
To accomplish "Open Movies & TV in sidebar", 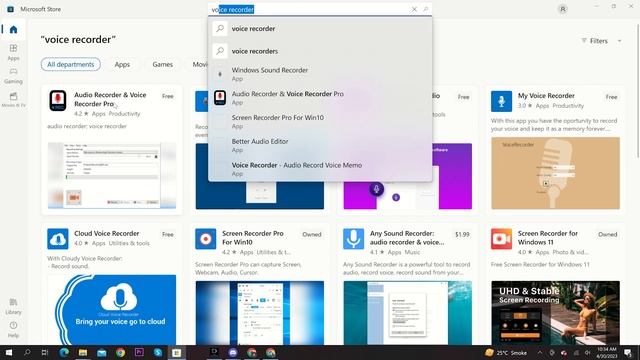I will tap(13, 100).
